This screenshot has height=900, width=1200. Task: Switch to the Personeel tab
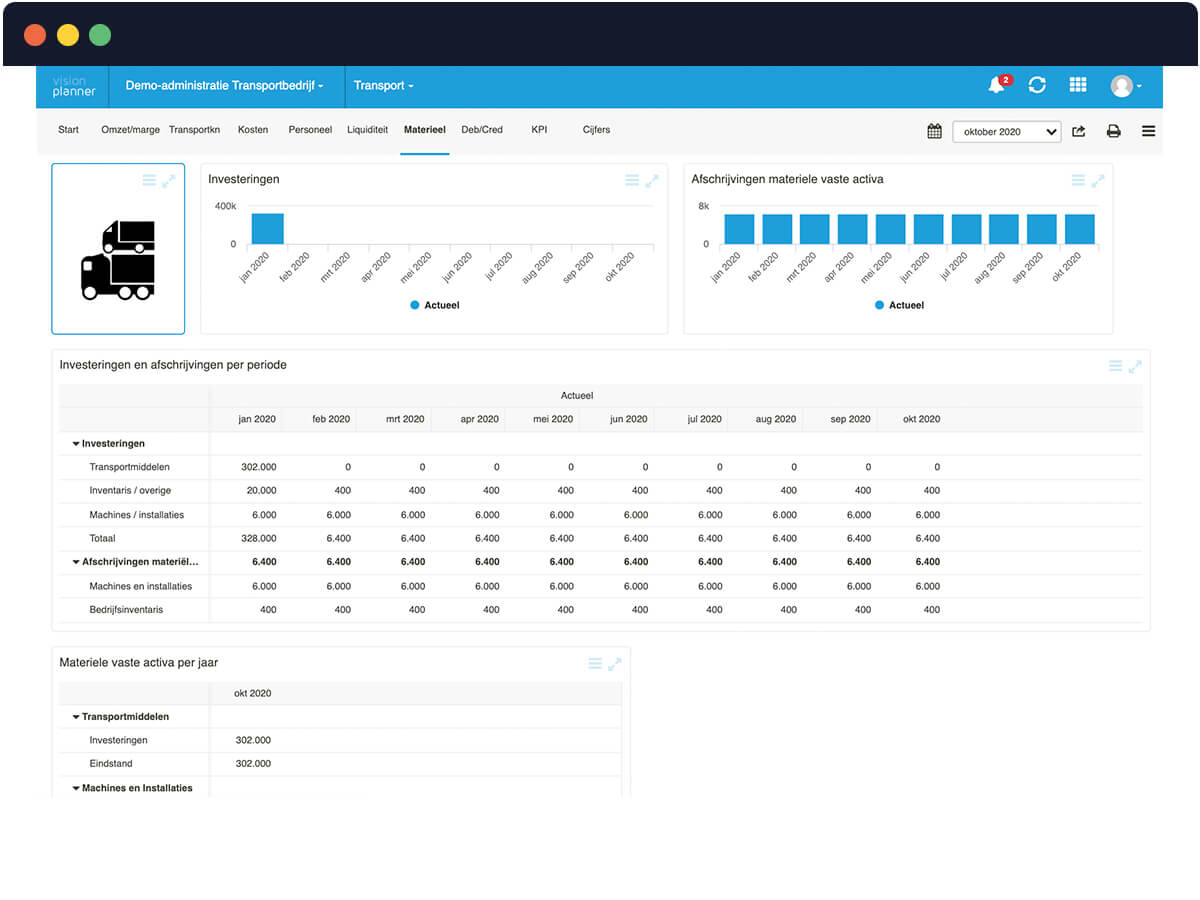coord(310,130)
